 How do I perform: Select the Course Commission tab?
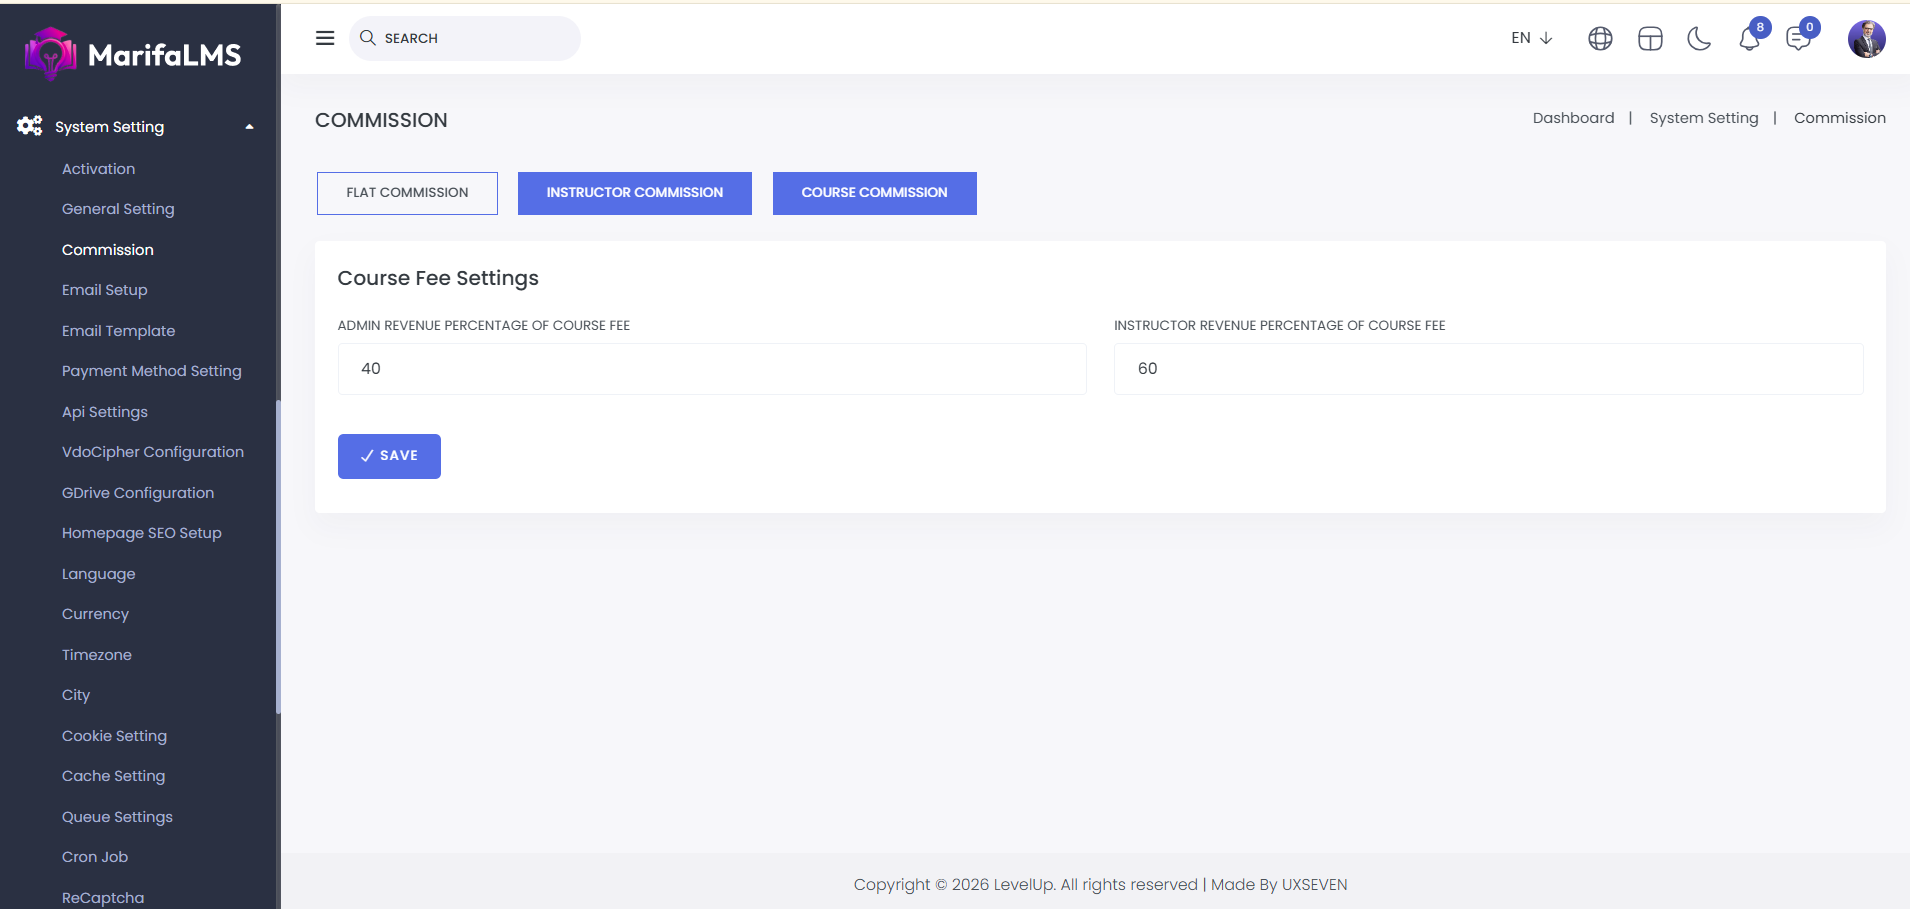click(874, 193)
